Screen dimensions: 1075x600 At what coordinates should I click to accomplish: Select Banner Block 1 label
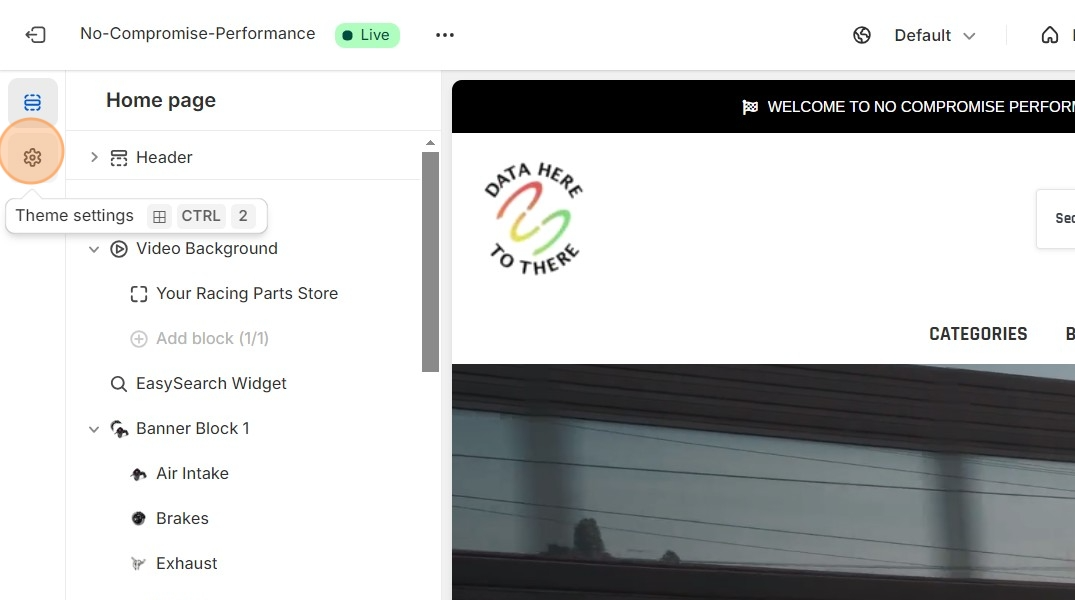[x=193, y=429]
